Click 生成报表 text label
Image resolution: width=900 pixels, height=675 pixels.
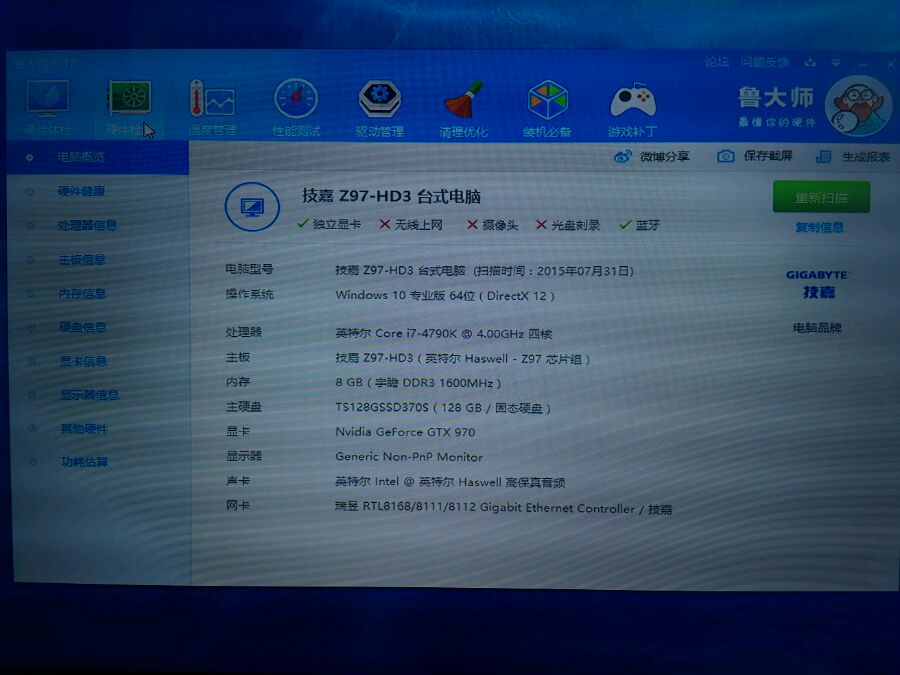tap(866, 156)
